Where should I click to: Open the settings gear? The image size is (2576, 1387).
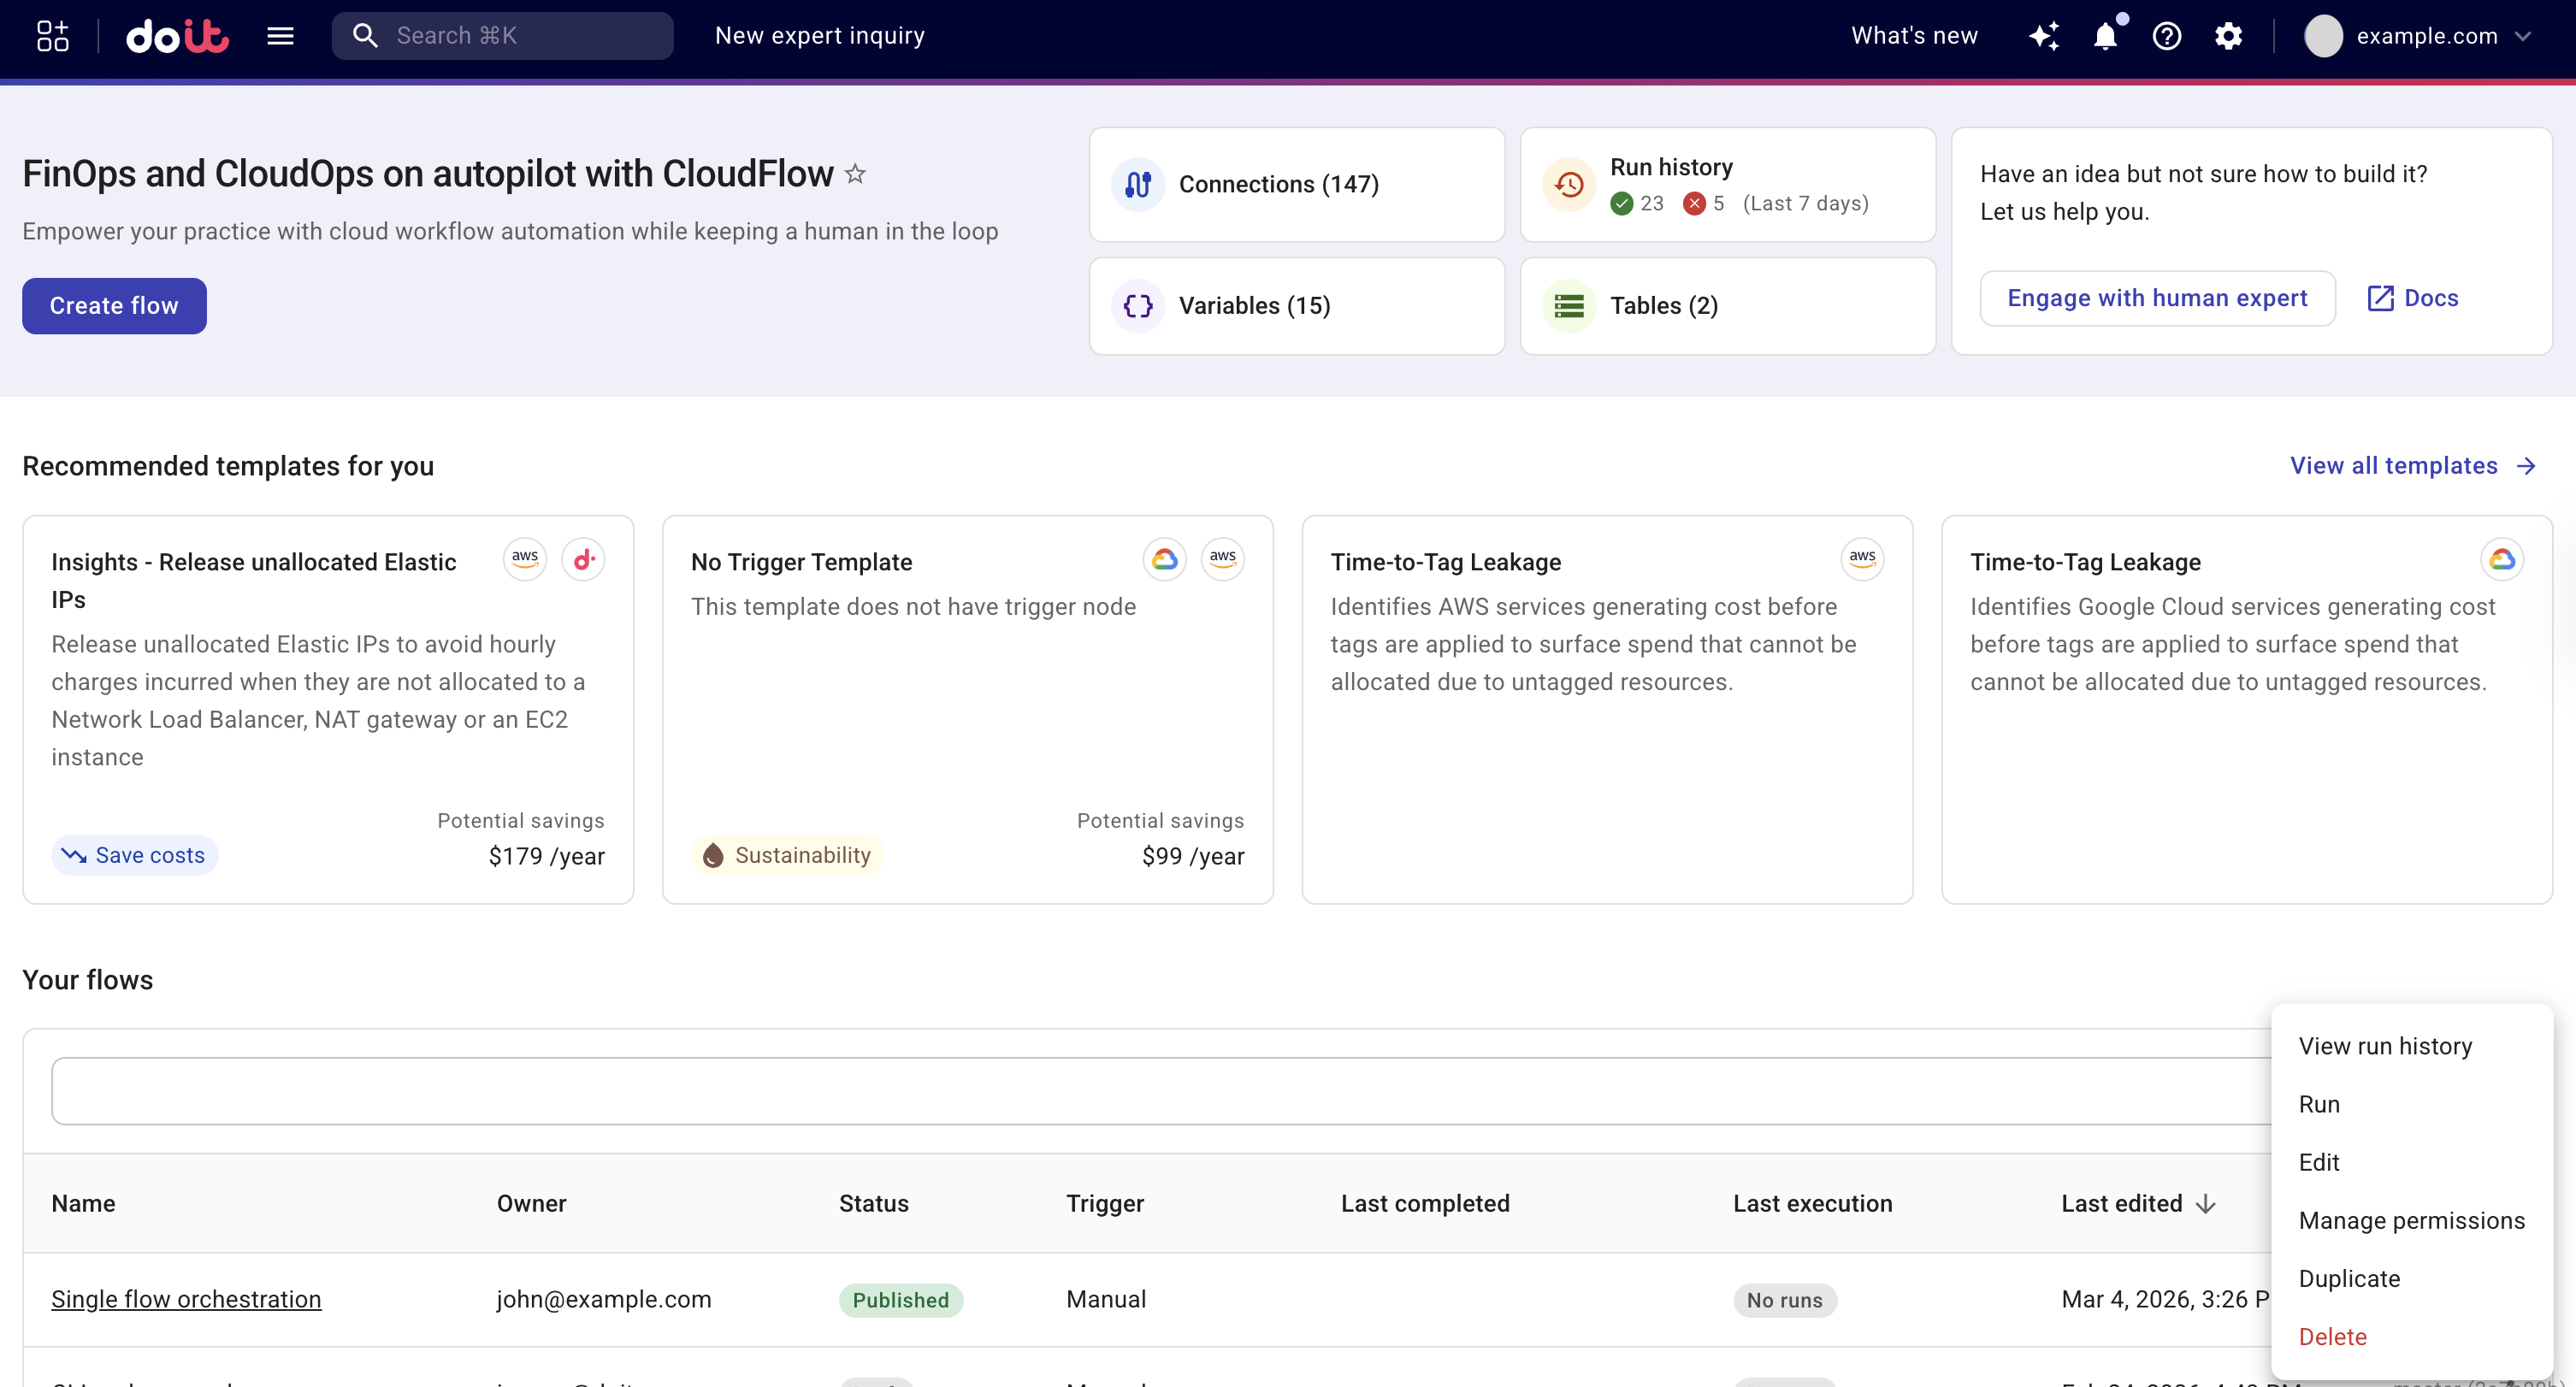(x=2229, y=35)
